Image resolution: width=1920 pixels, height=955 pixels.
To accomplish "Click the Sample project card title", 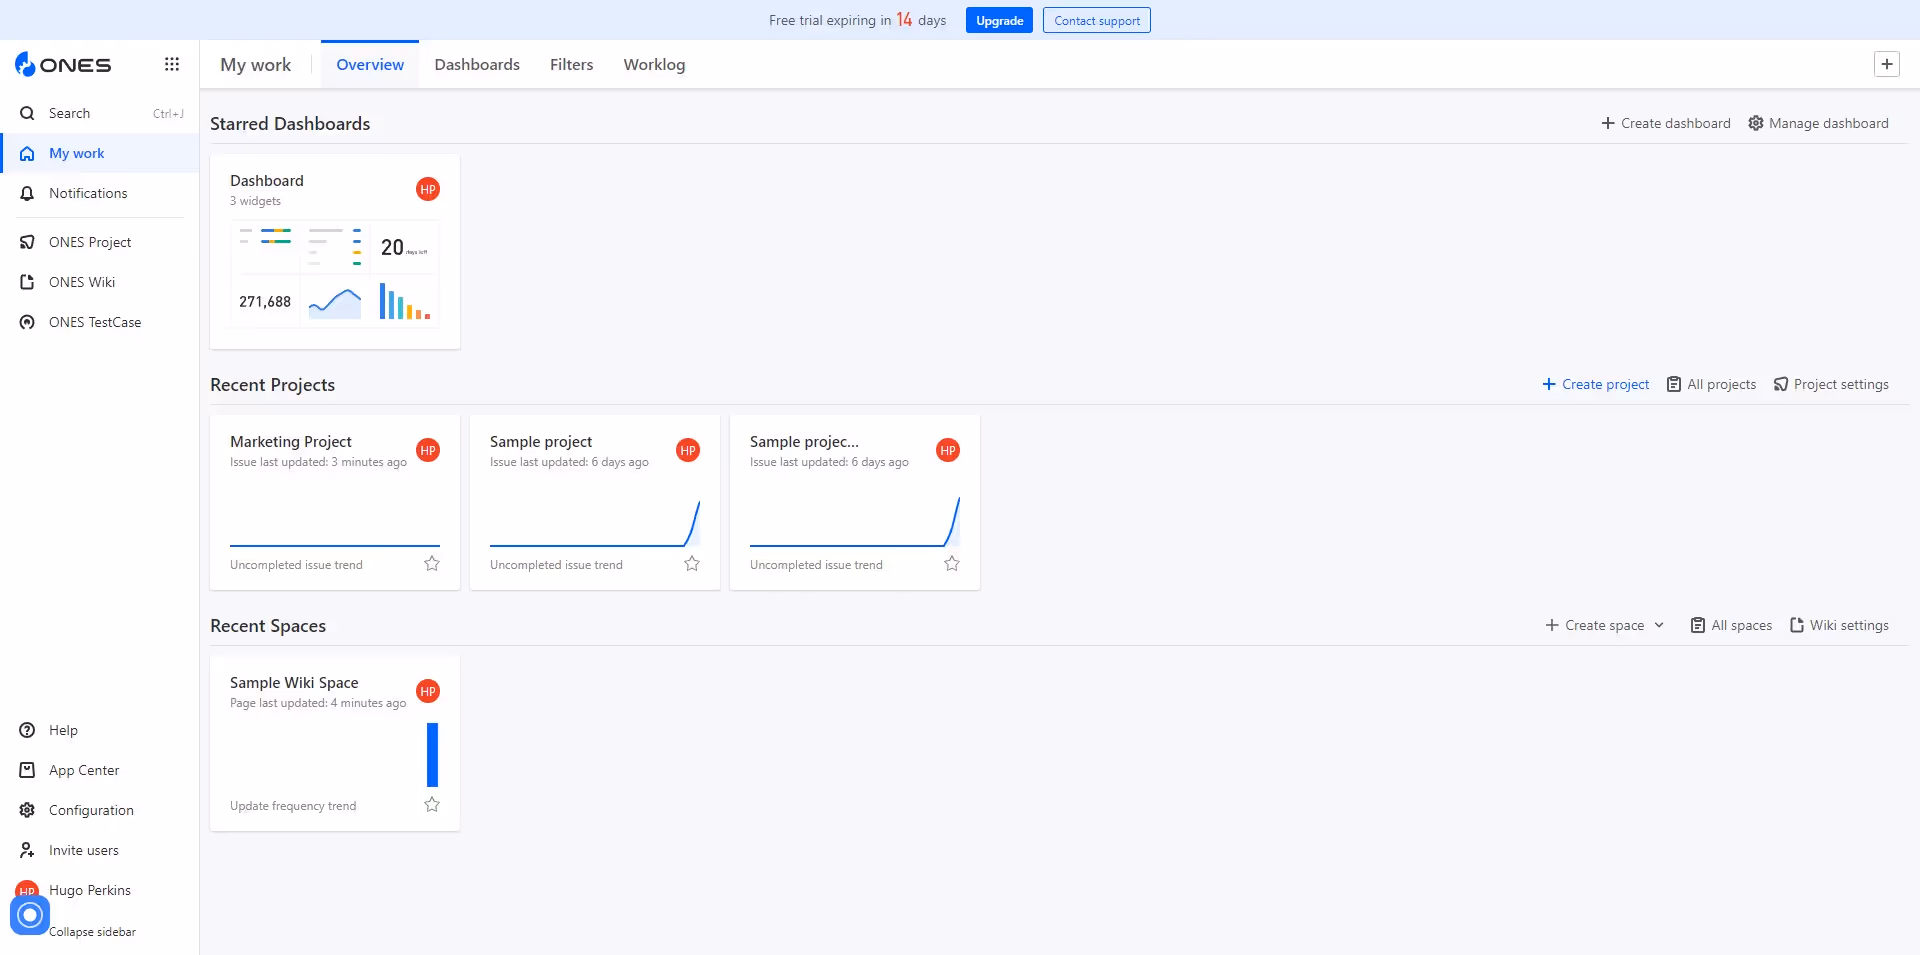I will click(x=541, y=441).
